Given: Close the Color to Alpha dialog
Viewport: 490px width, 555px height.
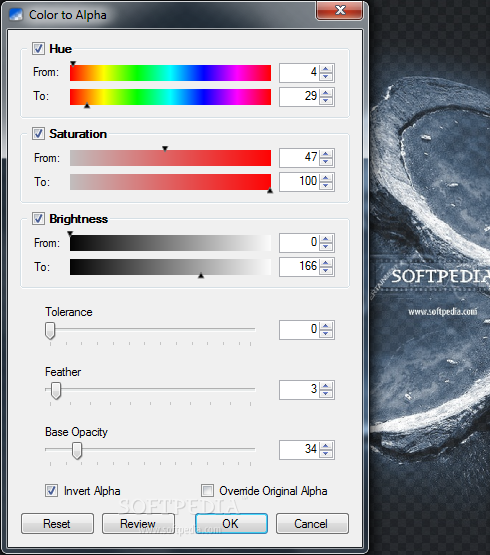Looking at the screenshot, I should pos(340,10).
